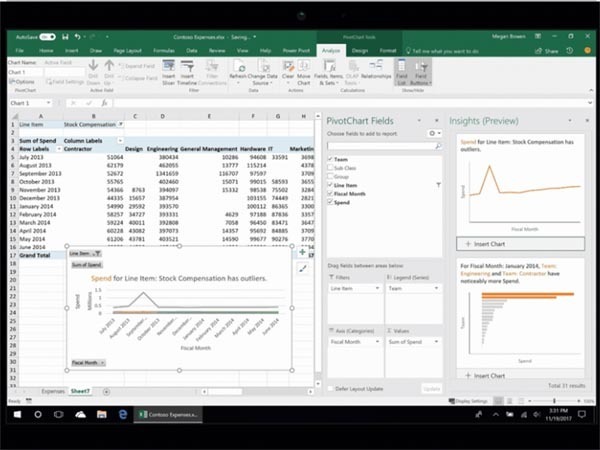Check the Group field checkbox

pos(330,176)
